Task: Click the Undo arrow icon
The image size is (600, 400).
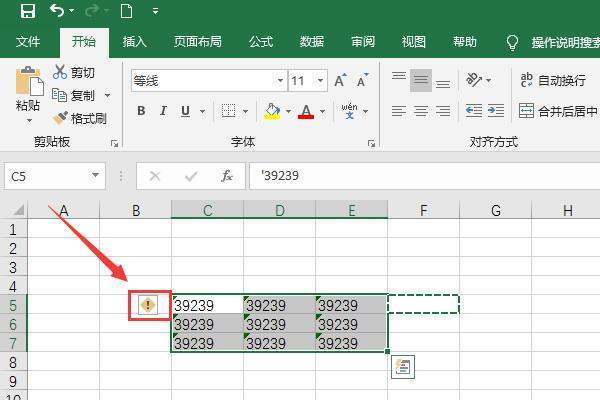Action: click(x=57, y=12)
